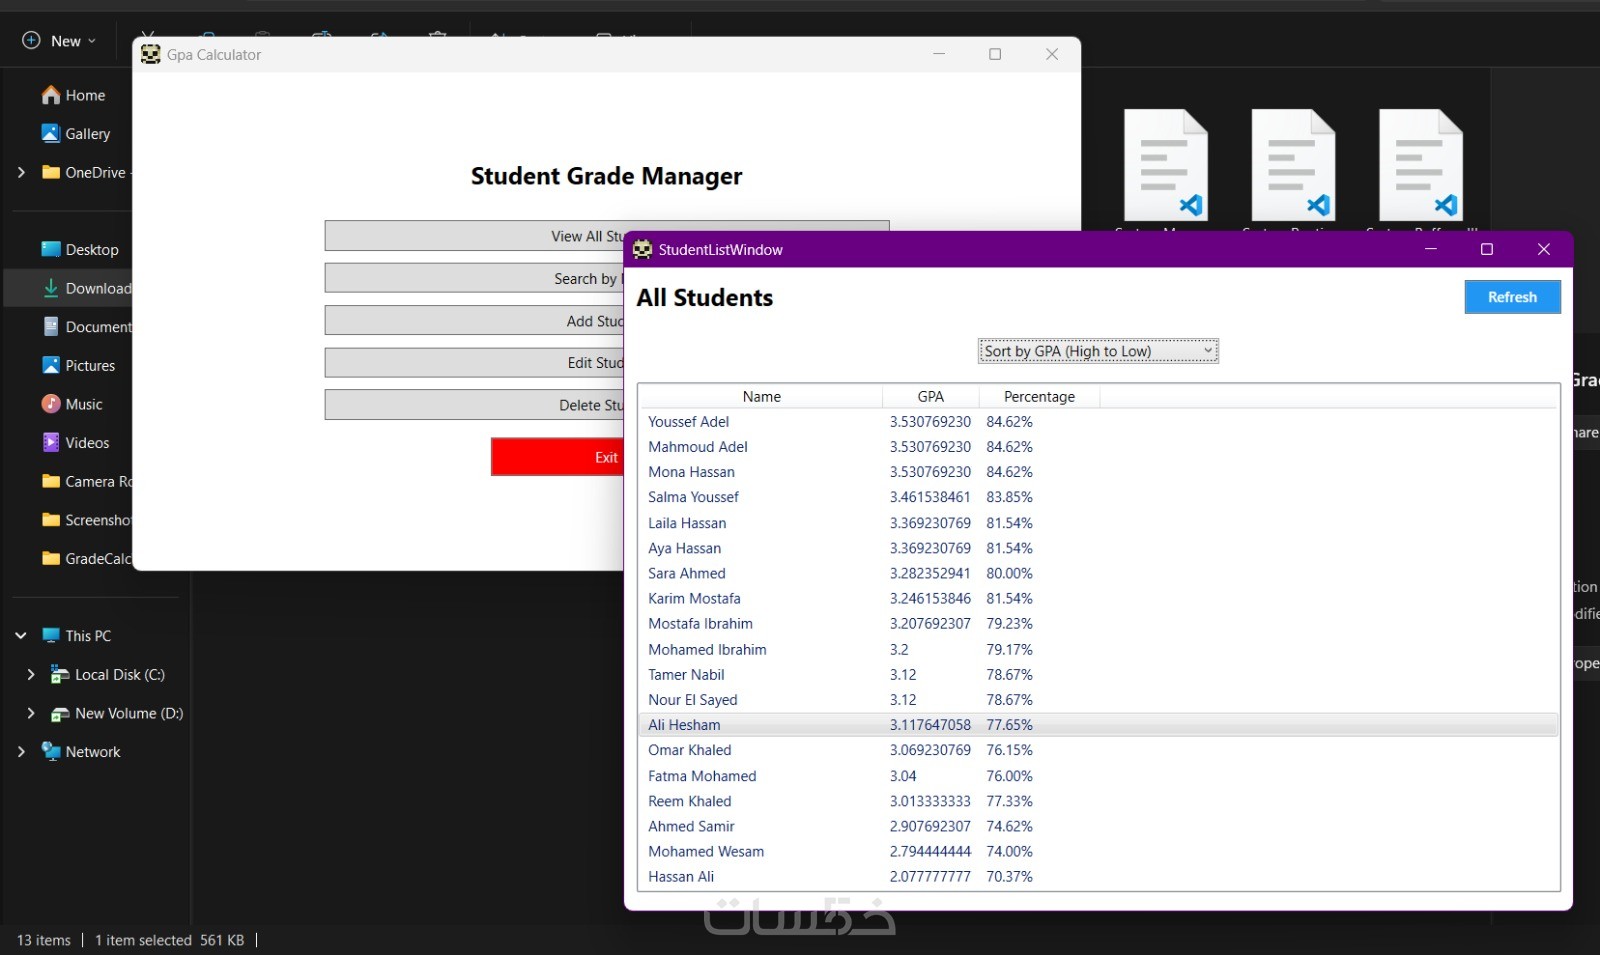The image size is (1600, 955).
Task: Select the middle VS Code file thumbnail
Action: [1293, 165]
